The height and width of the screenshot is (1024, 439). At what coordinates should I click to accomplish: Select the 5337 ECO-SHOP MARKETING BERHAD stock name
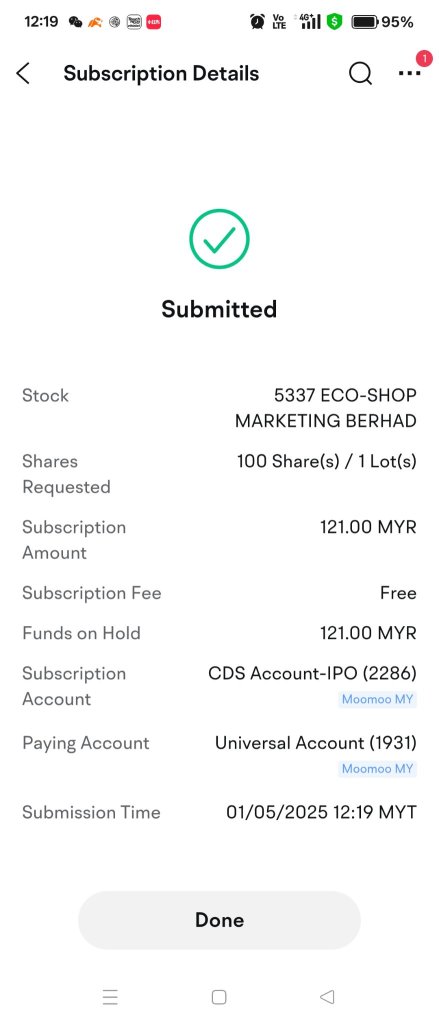pos(326,408)
